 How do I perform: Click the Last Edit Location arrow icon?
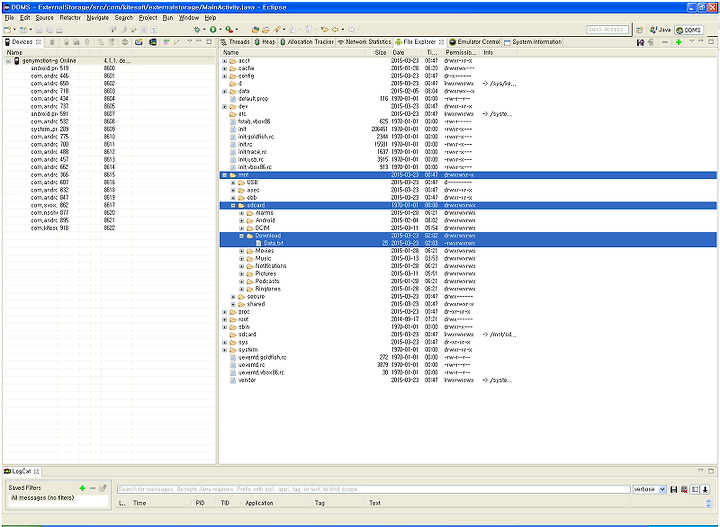(325, 29)
